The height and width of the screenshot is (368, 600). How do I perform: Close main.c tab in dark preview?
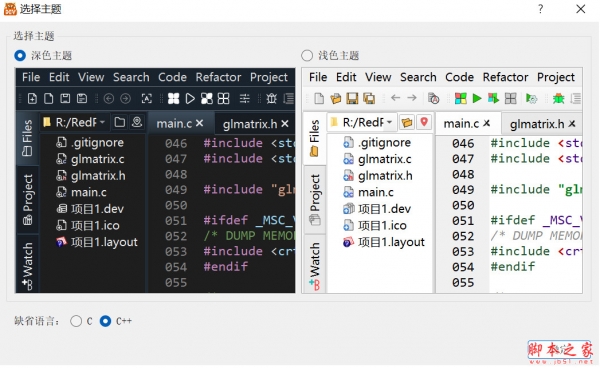[x=199, y=124]
